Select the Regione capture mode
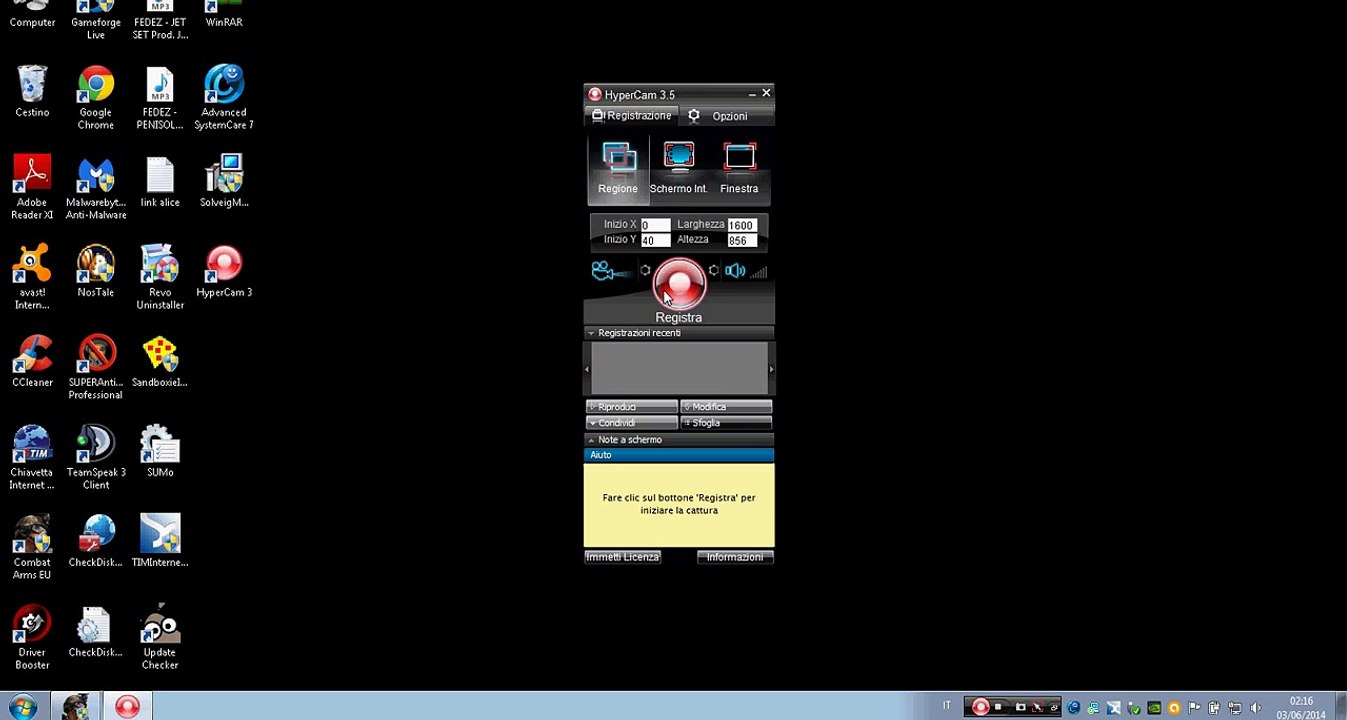The image size is (1347, 720). [x=618, y=168]
